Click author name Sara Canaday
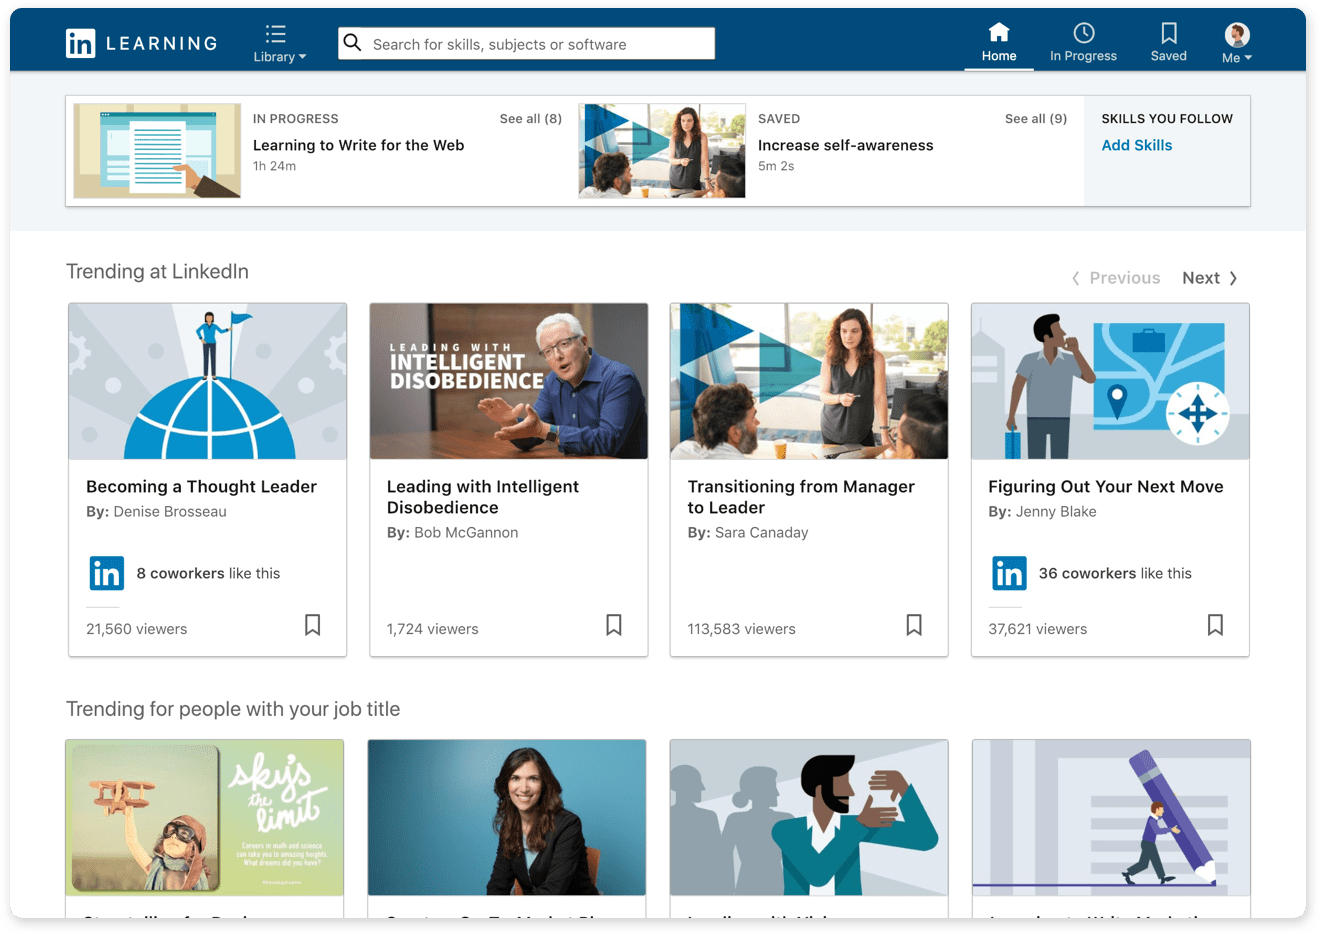Viewport: 1320px width, 934px height. (761, 532)
